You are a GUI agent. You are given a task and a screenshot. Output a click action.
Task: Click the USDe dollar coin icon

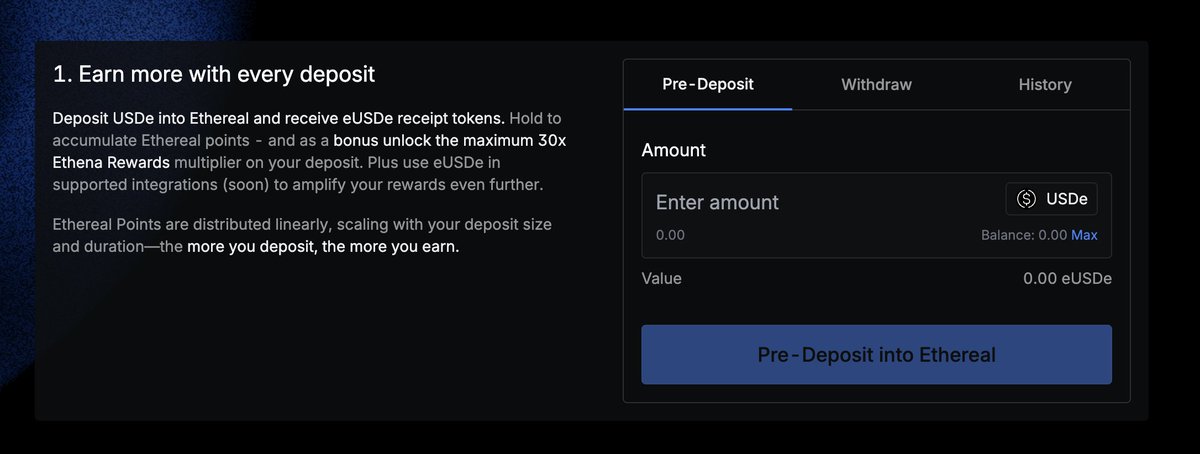[x=1026, y=200]
